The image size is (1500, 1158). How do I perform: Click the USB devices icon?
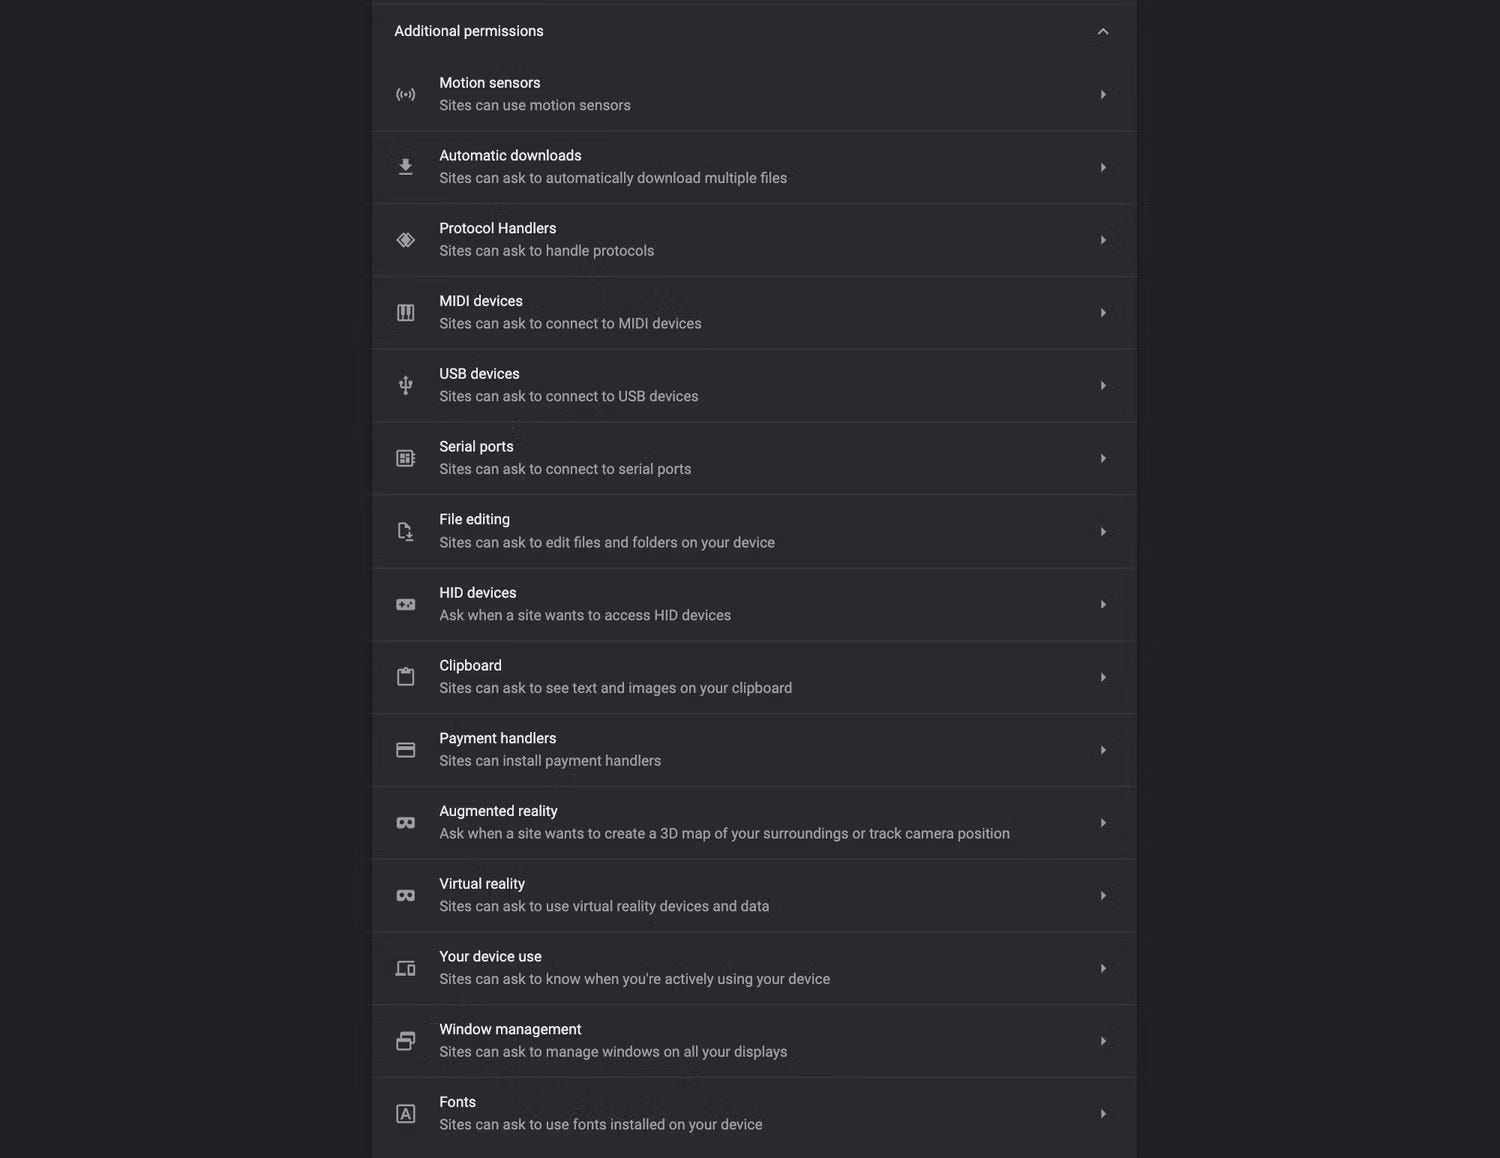tap(405, 386)
